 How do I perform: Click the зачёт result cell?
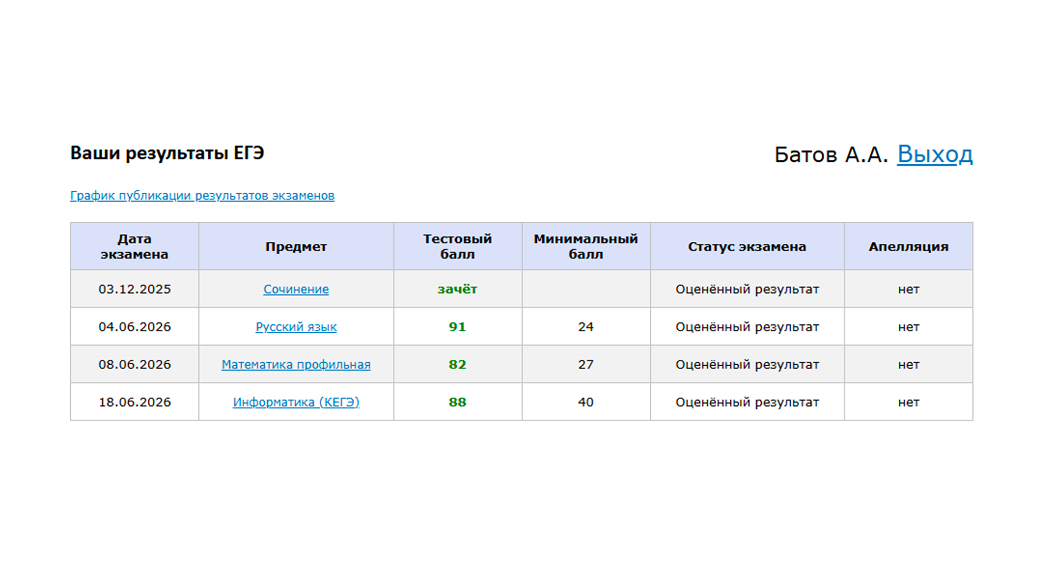[458, 289]
